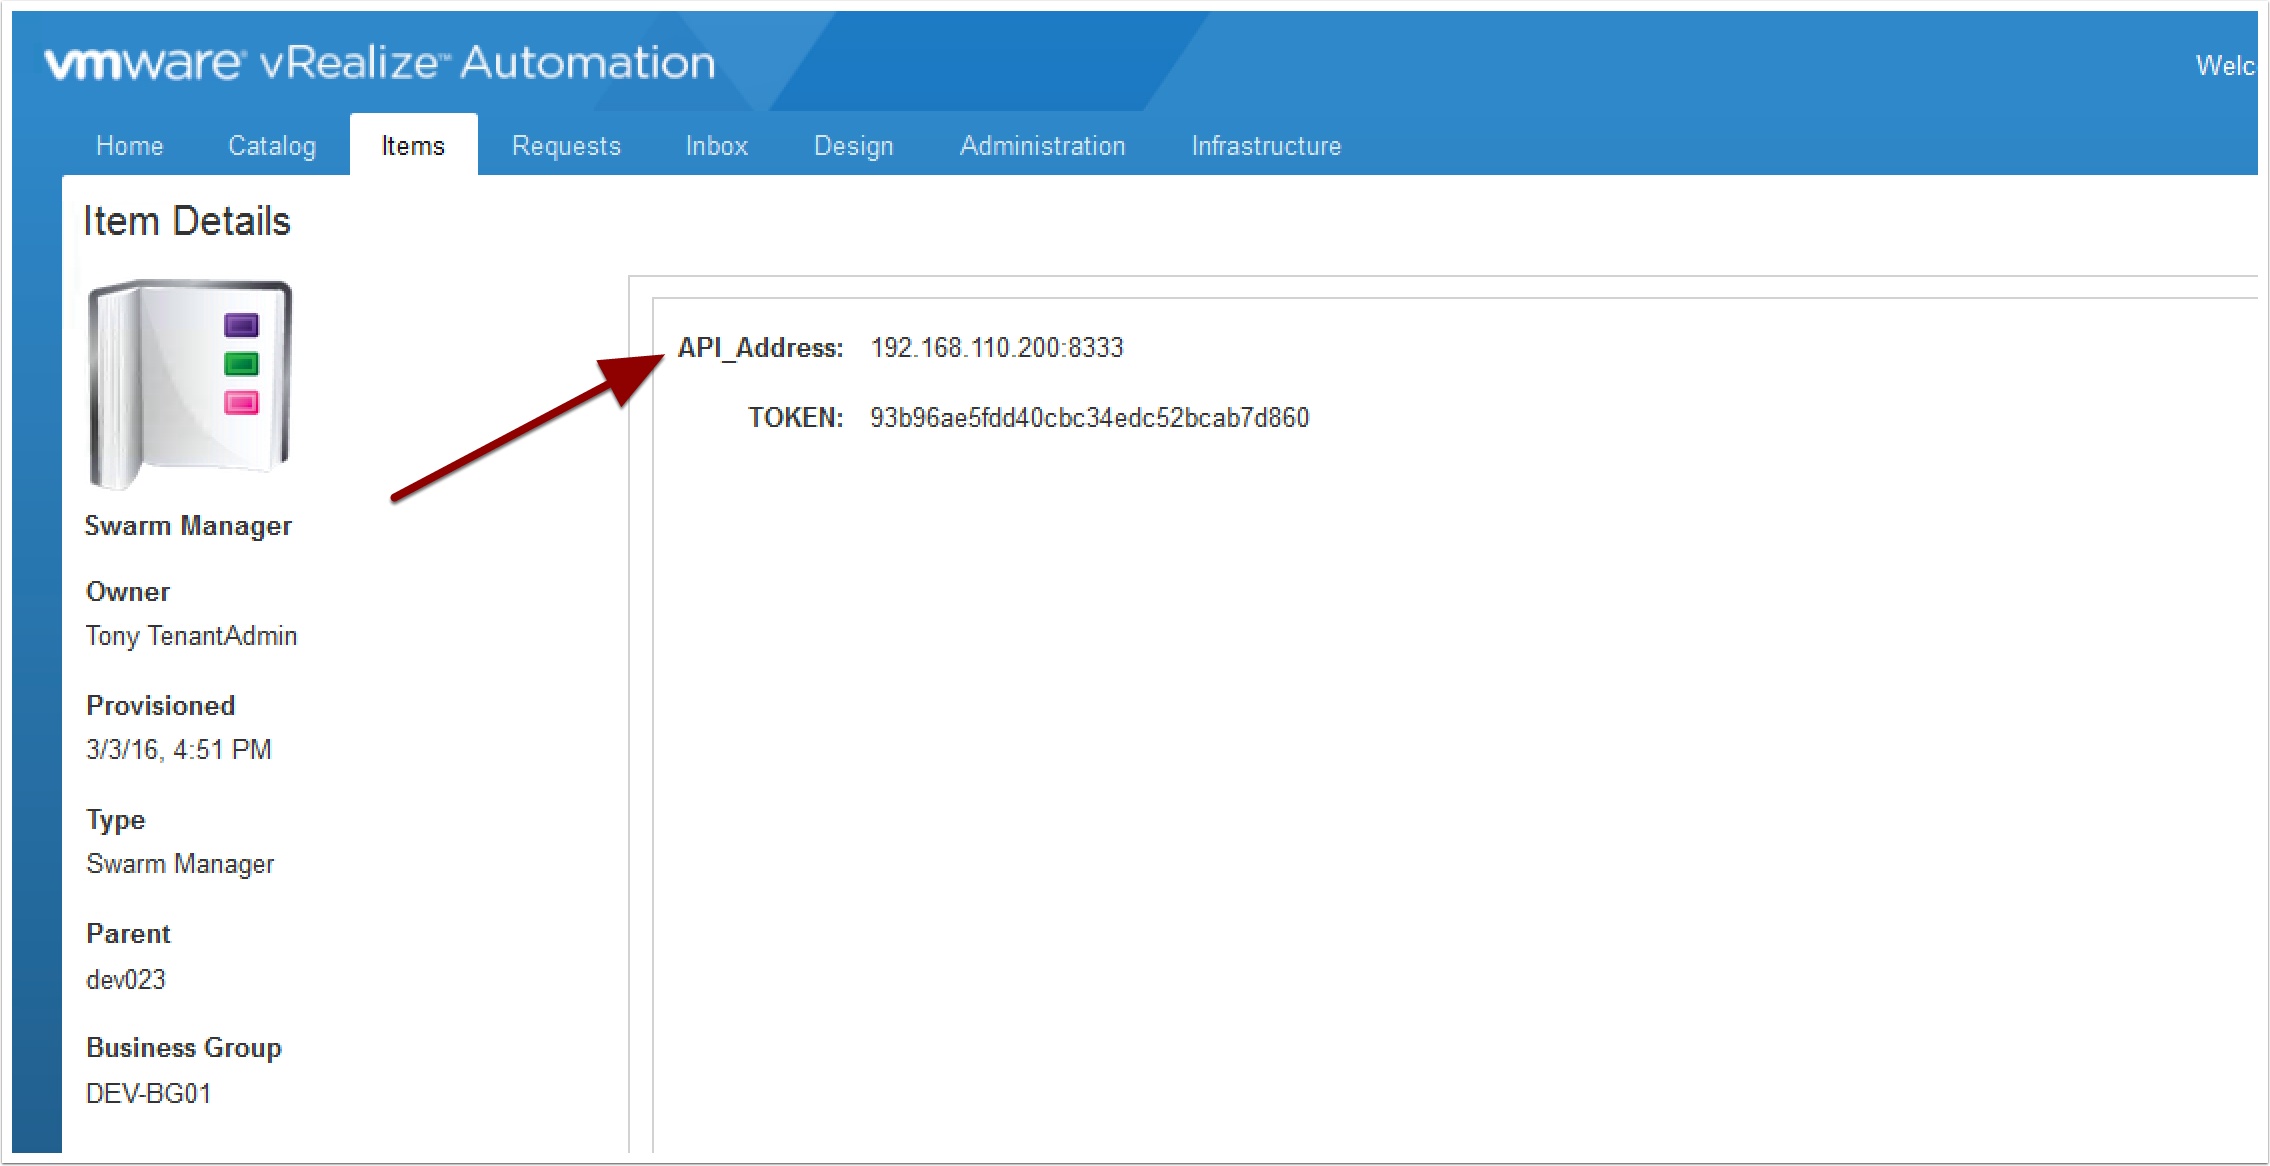The height and width of the screenshot is (1166, 2270).
Task: Select the Tony TenantAdmin owner value
Action: click(x=192, y=636)
